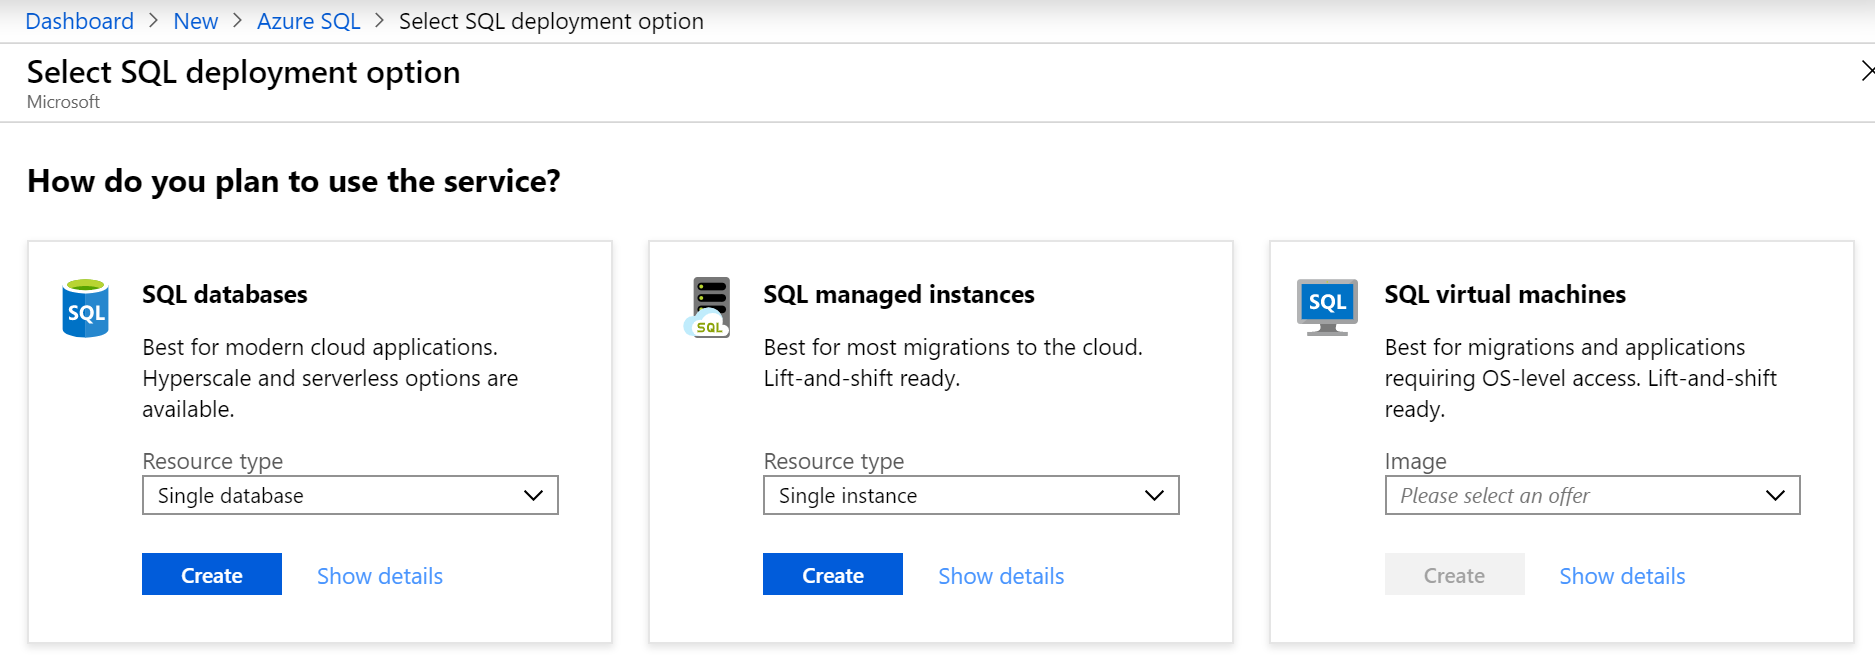
Task: Click the SQL databases cylinder icon
Action: click(x=85, y=308)
